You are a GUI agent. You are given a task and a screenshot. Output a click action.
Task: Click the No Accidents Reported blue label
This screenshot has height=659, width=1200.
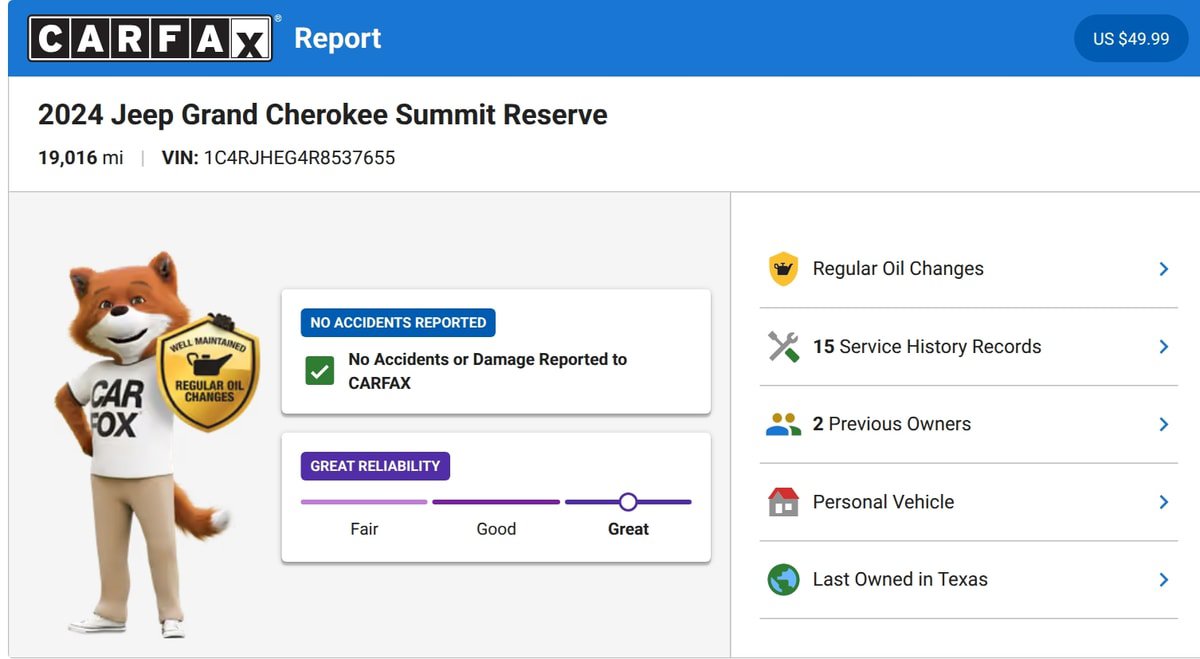point(398,322)
